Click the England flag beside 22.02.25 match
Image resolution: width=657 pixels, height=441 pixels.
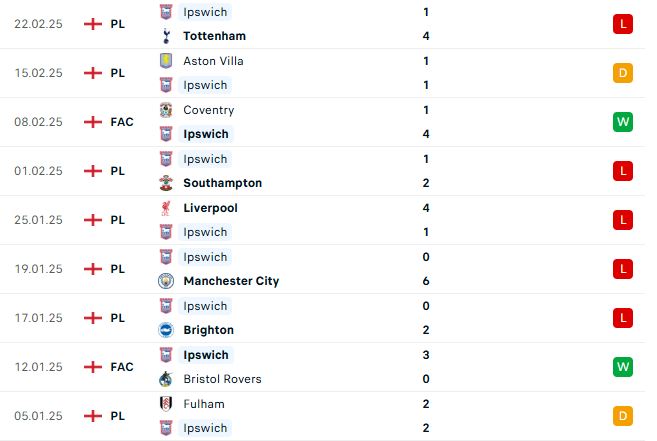(x=93, y=24)
